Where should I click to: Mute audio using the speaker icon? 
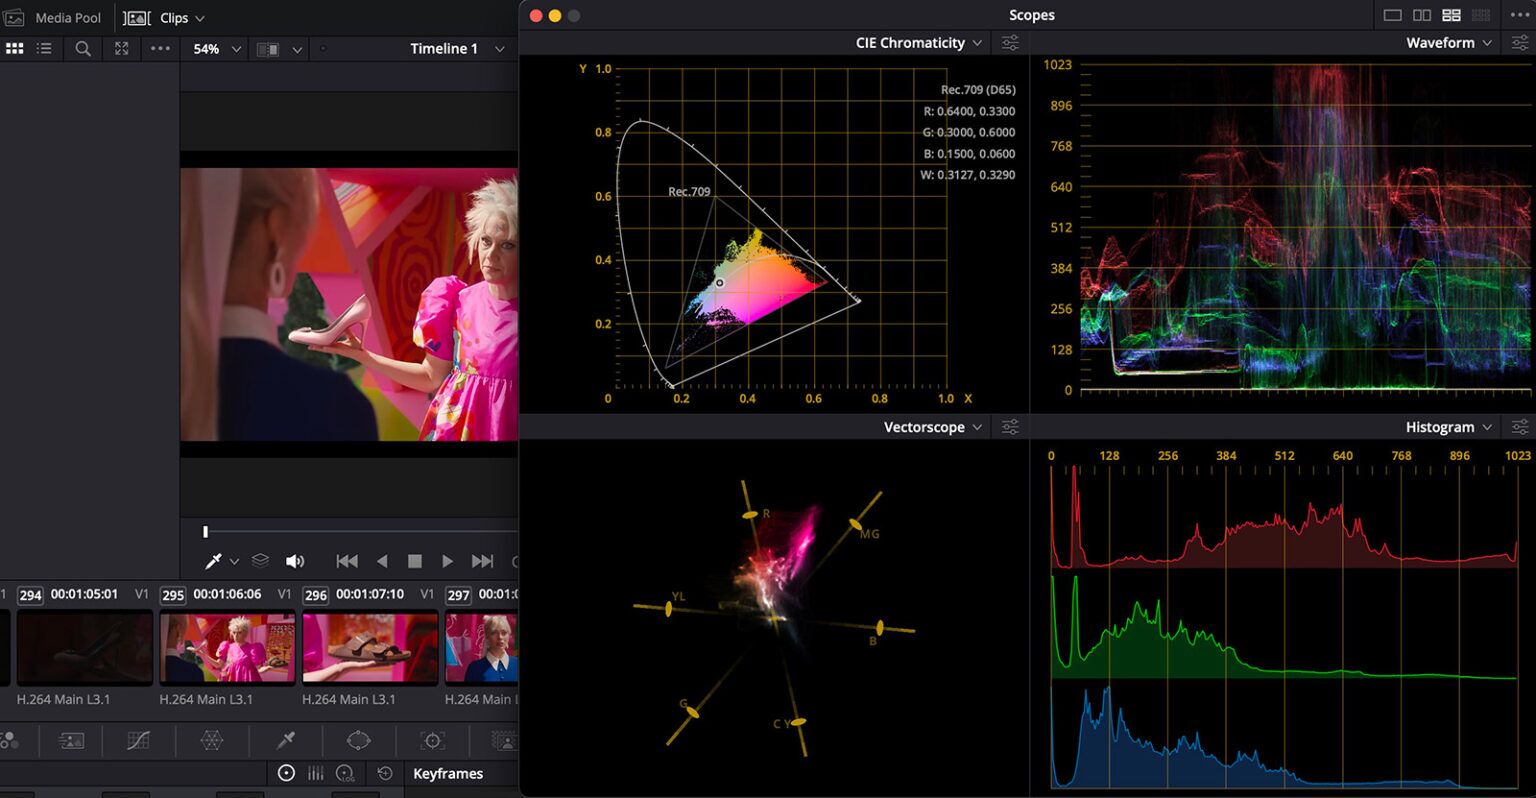(295, 560)
